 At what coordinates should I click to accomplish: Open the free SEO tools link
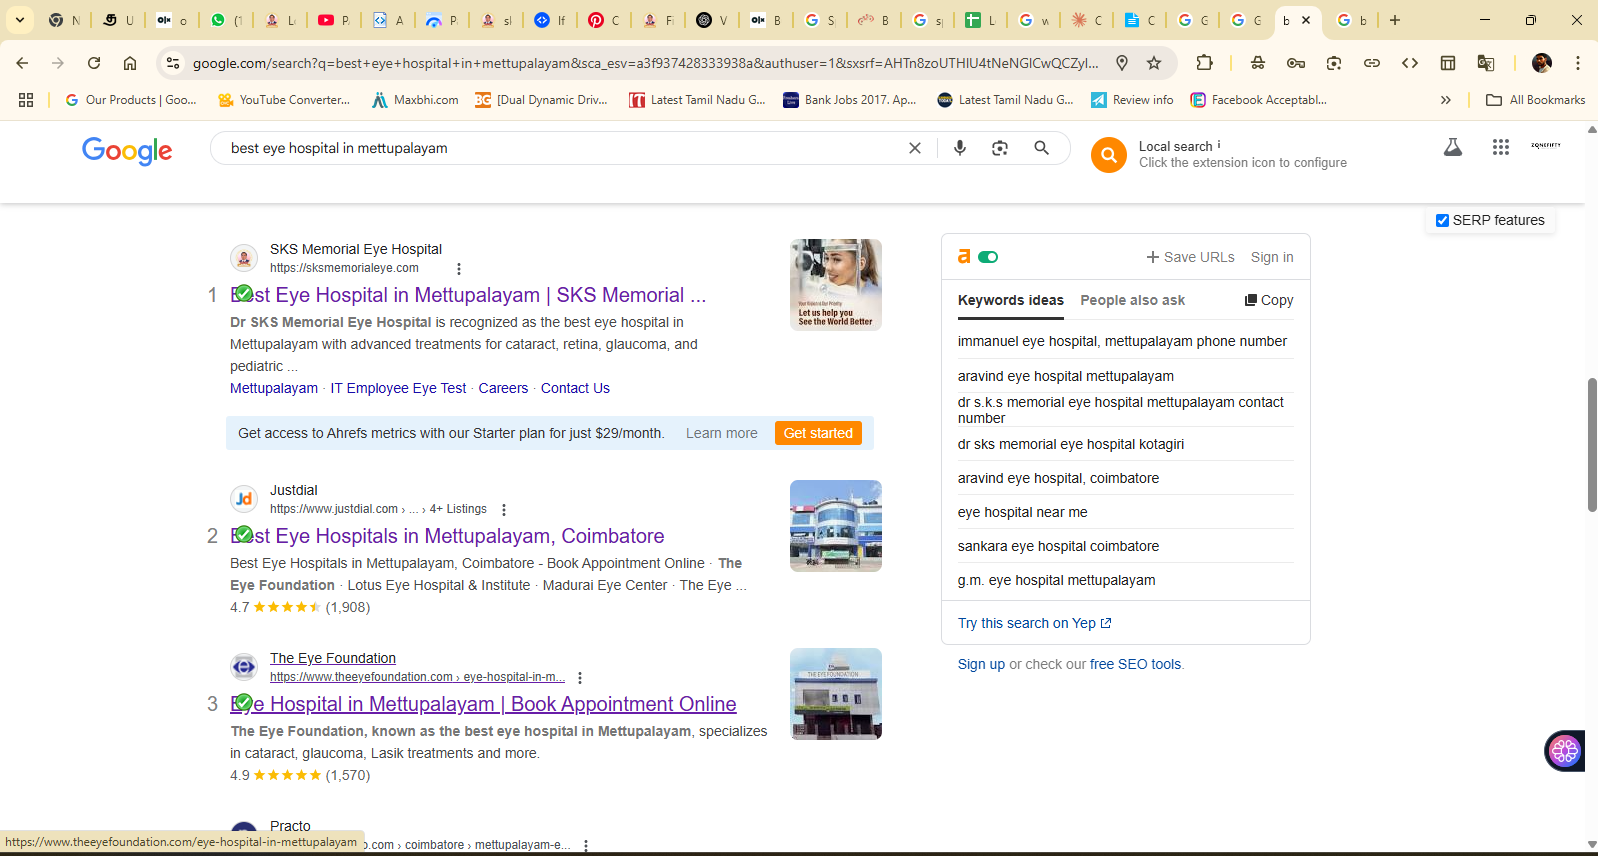point(1135,664)
